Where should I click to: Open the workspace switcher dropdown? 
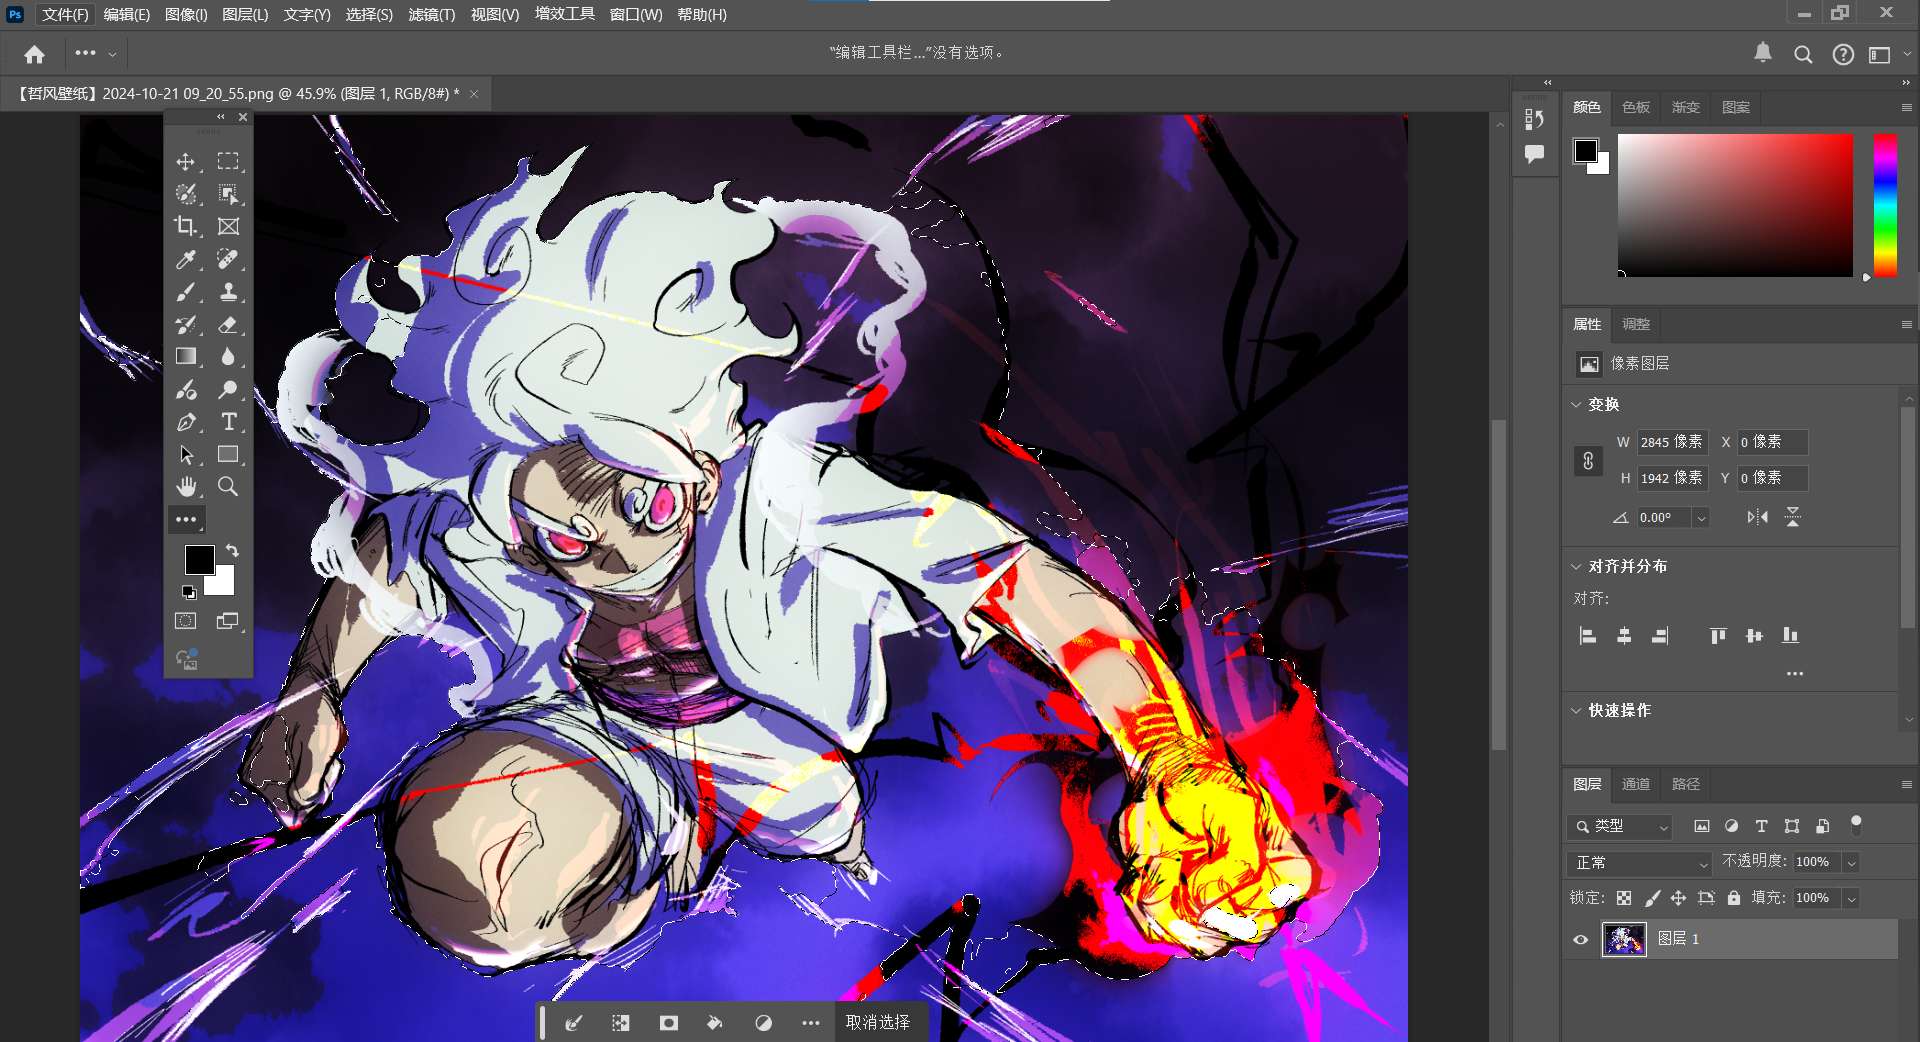(1887, 54)
